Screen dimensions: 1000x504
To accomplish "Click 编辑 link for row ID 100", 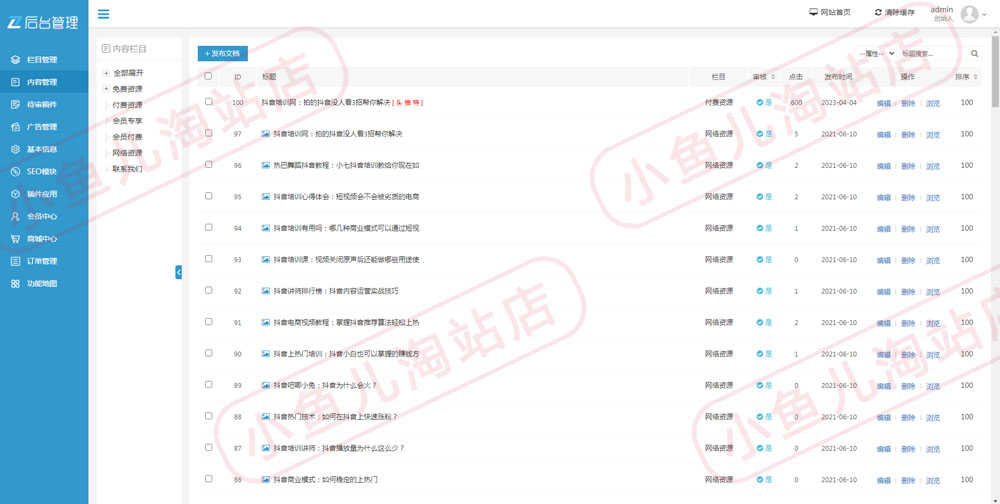I will point(883,103).
